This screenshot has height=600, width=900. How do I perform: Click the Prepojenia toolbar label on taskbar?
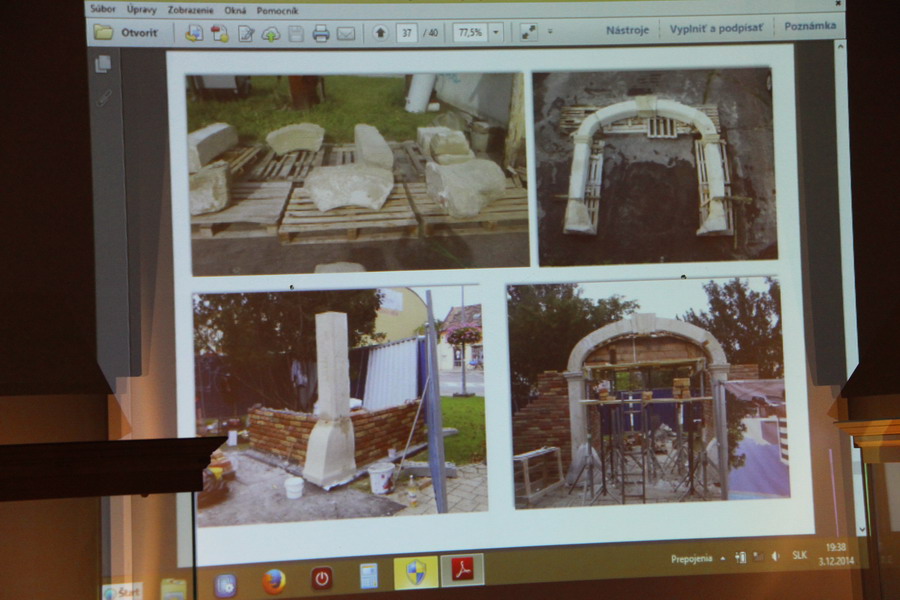pos(691,559)
